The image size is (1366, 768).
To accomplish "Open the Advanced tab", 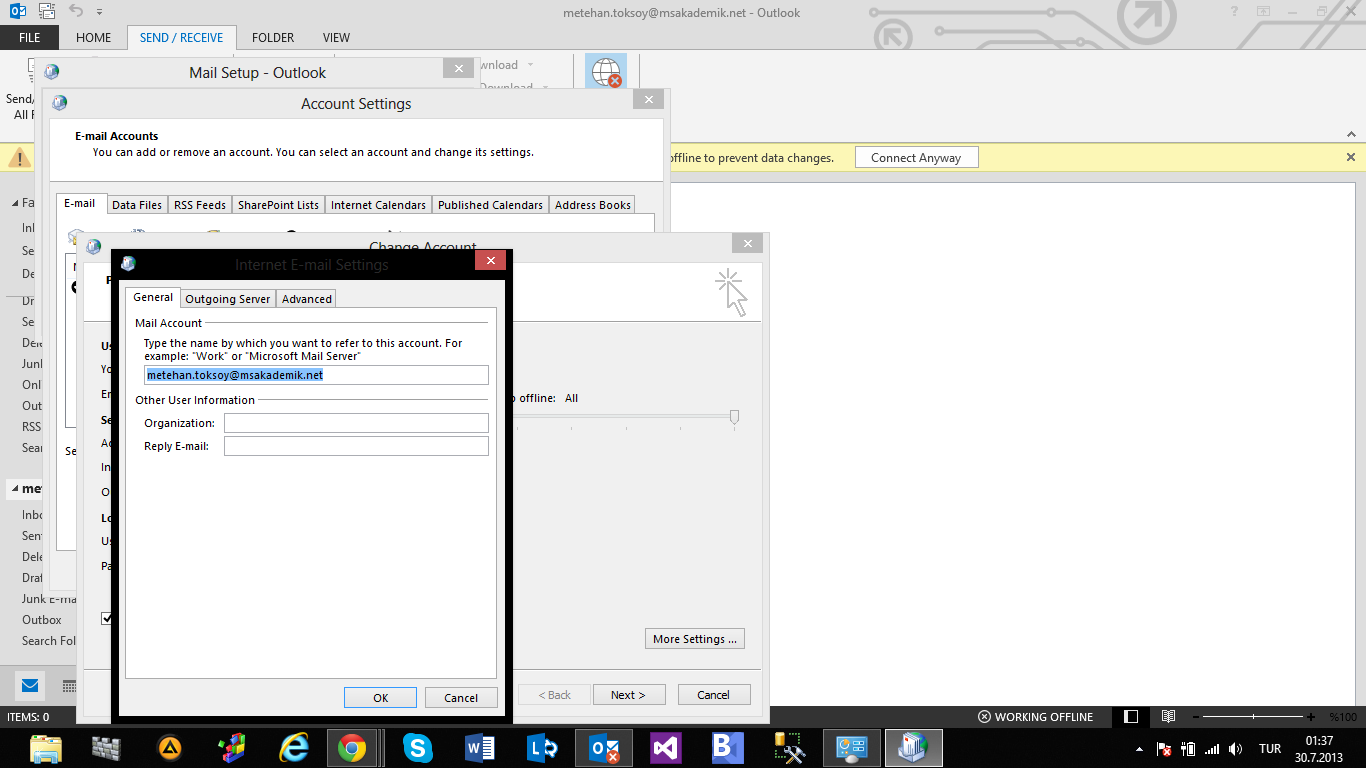I will coord(306,298).
